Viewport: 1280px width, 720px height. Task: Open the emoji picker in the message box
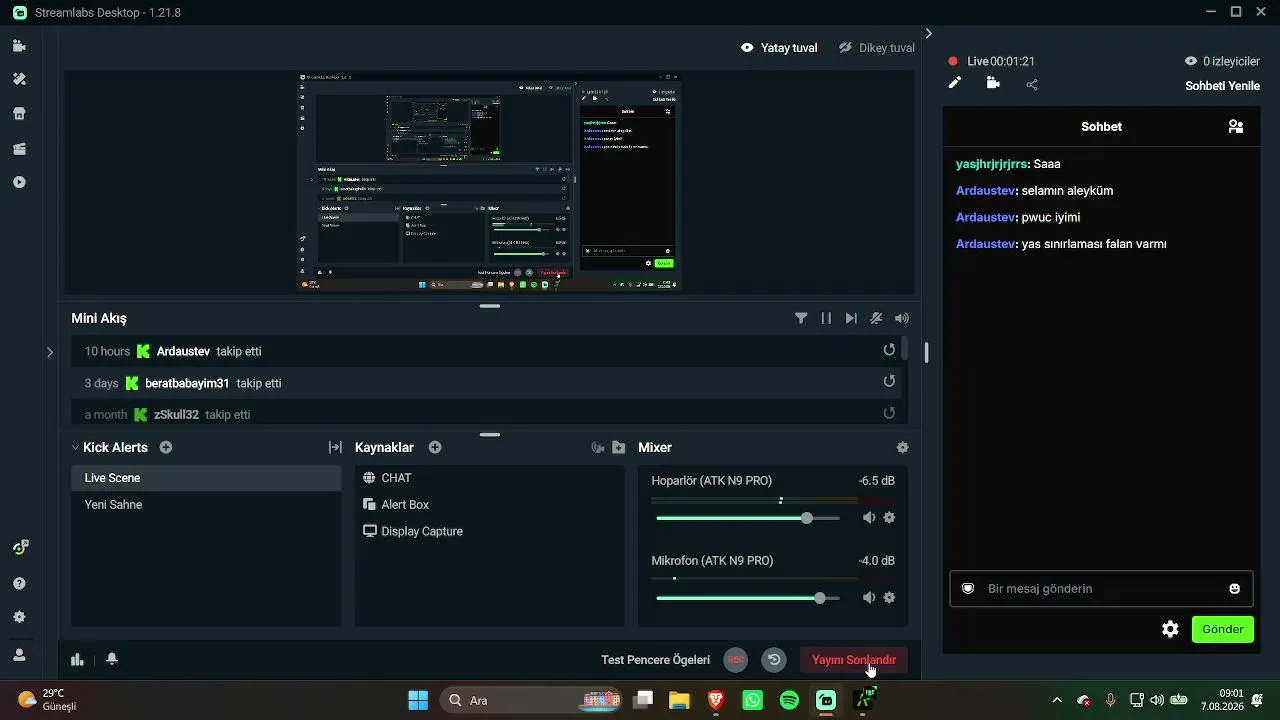1235,589
